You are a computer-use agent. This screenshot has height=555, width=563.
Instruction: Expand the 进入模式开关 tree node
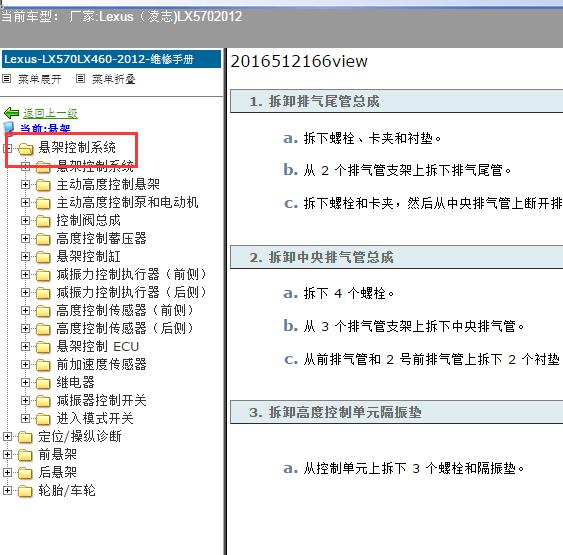(25, 418)
